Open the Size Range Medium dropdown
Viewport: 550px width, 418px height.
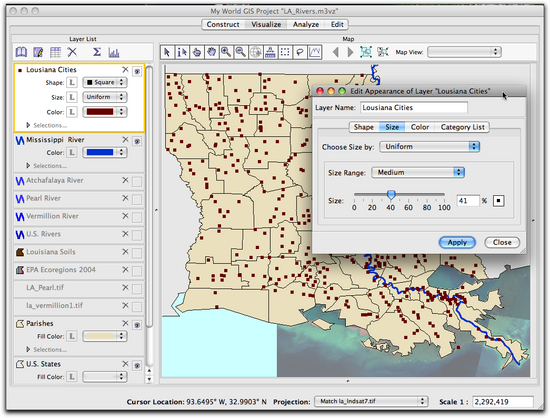(x=418, y=172)
